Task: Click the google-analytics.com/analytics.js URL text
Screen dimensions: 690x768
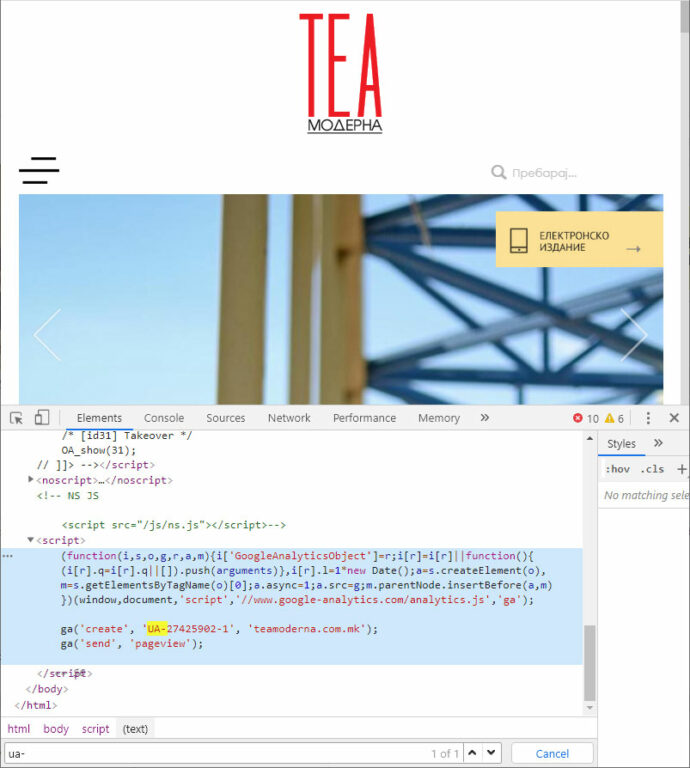Action: (363, 600)
